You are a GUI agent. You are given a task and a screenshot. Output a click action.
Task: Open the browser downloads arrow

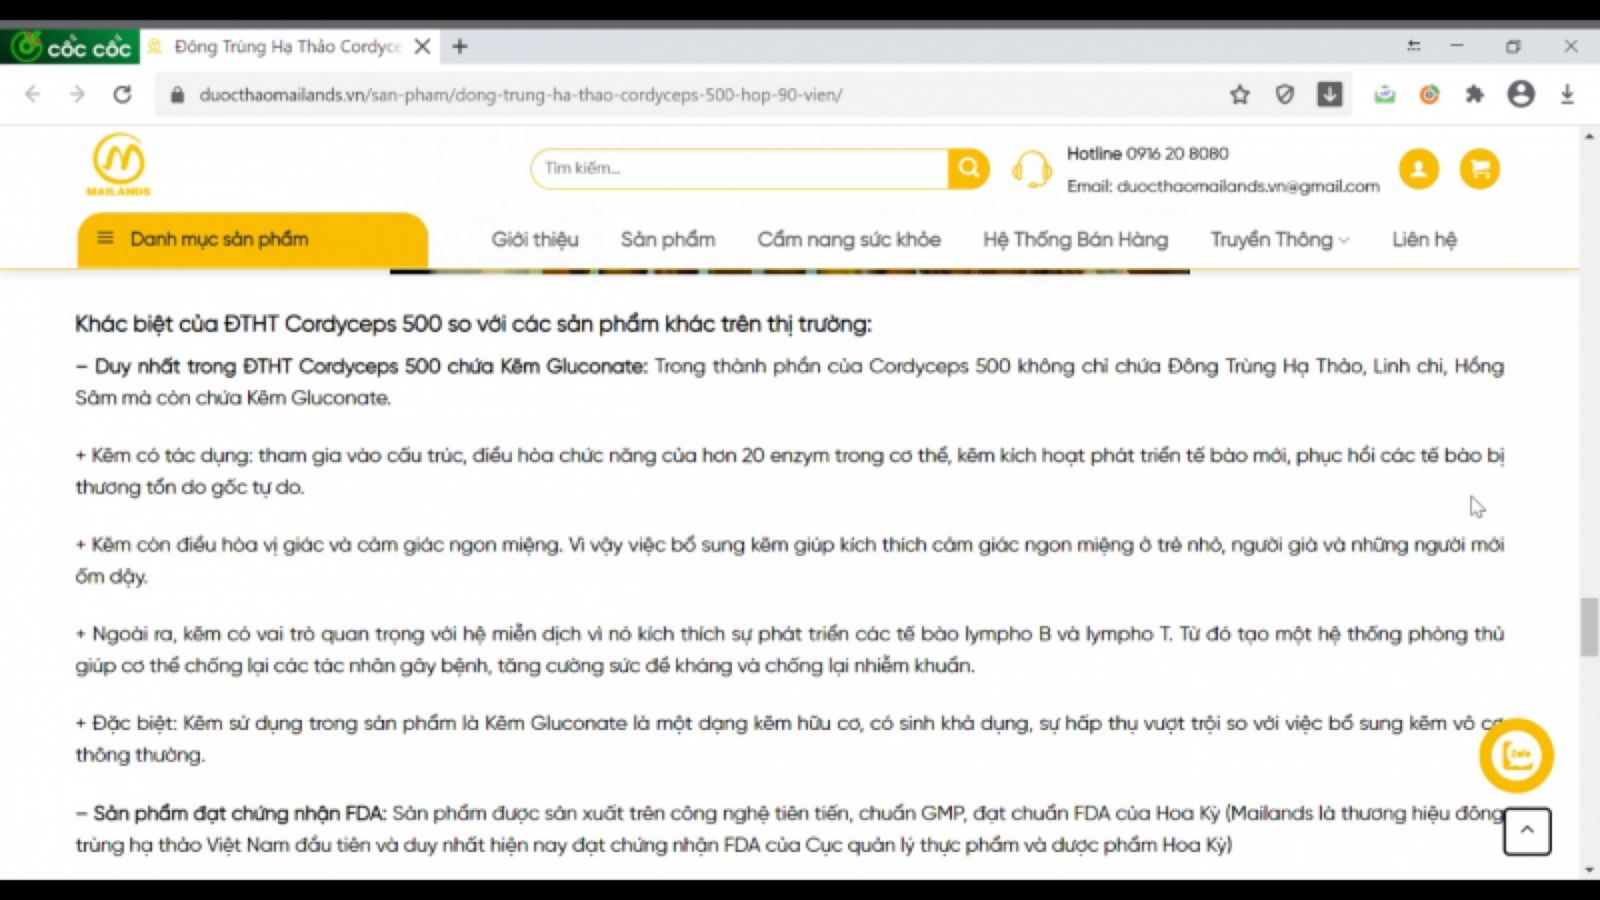click(x=1567, y=95)
